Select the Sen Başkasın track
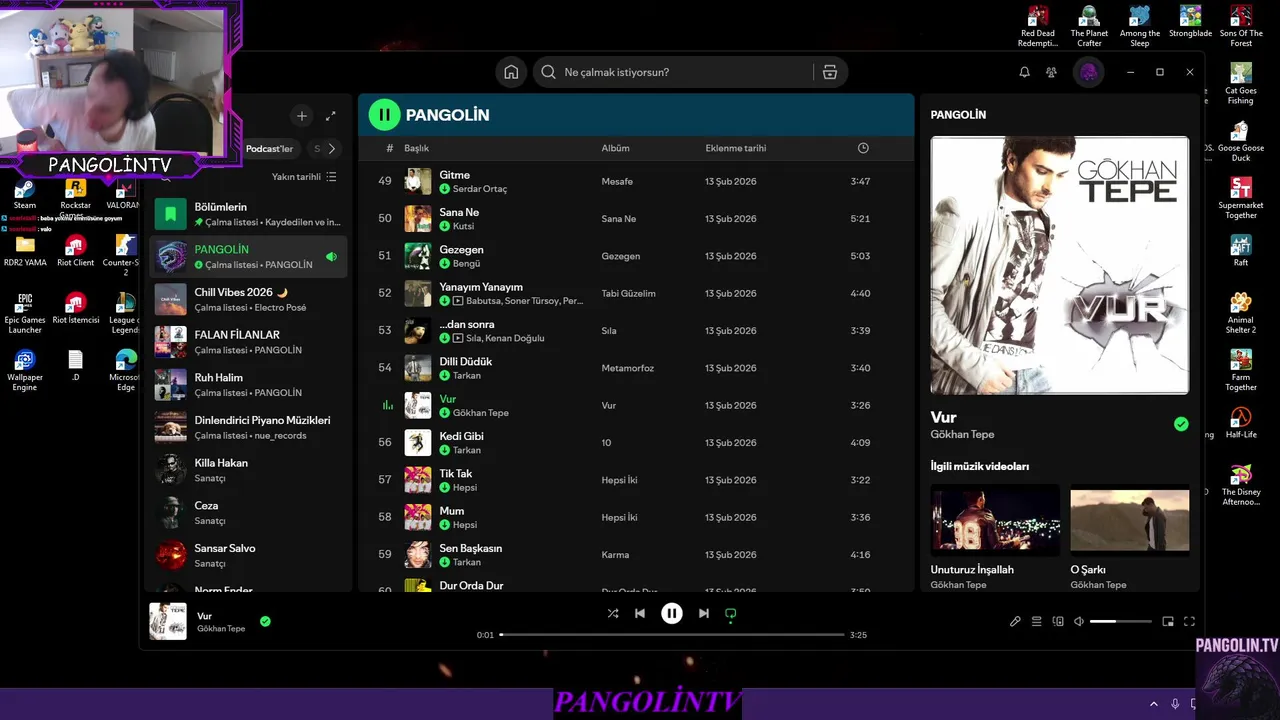Viewport: 1280px width, 720px height. coord(636,554)
